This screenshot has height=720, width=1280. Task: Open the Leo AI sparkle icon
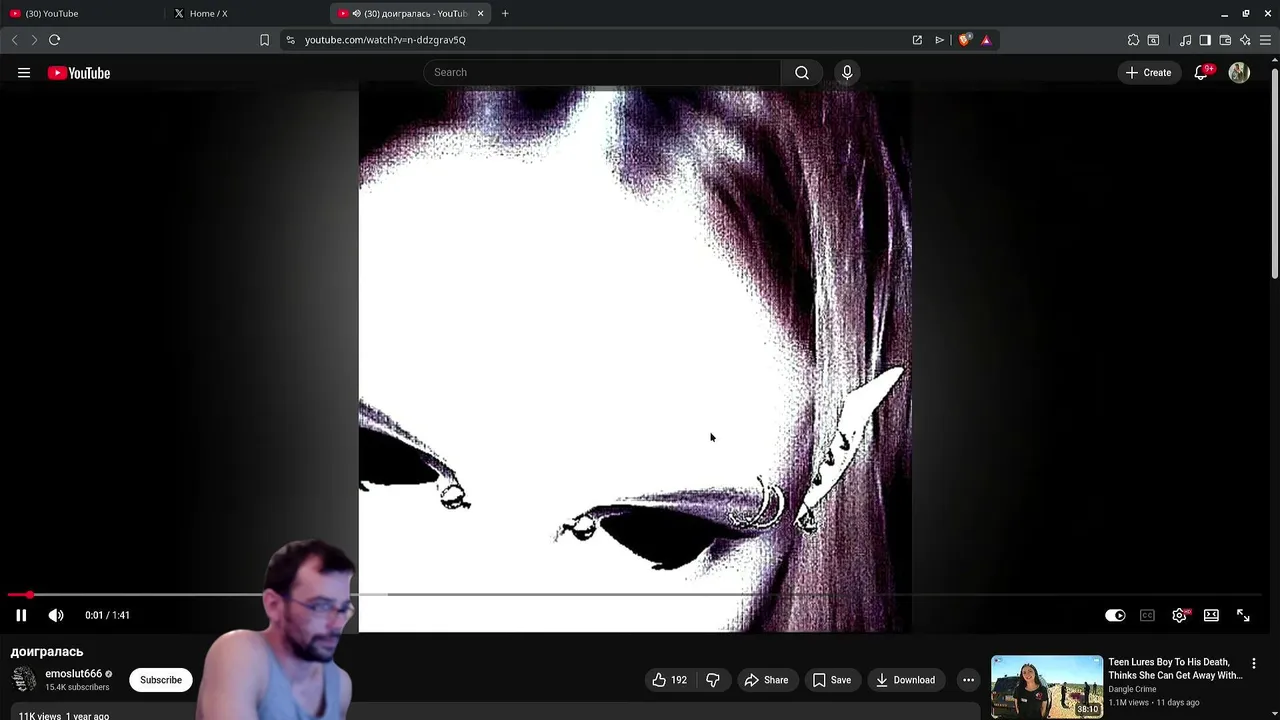point(1245,40)
